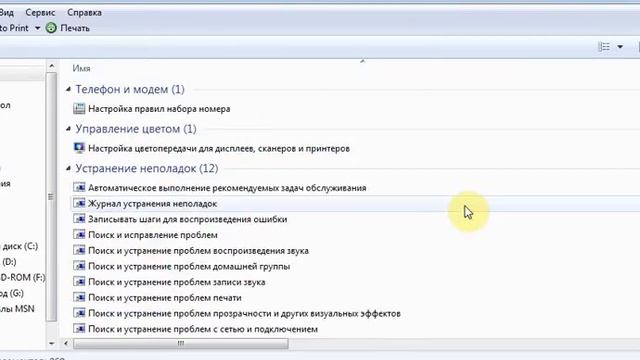Open the view options dropdown arrow

pos(620,47)
